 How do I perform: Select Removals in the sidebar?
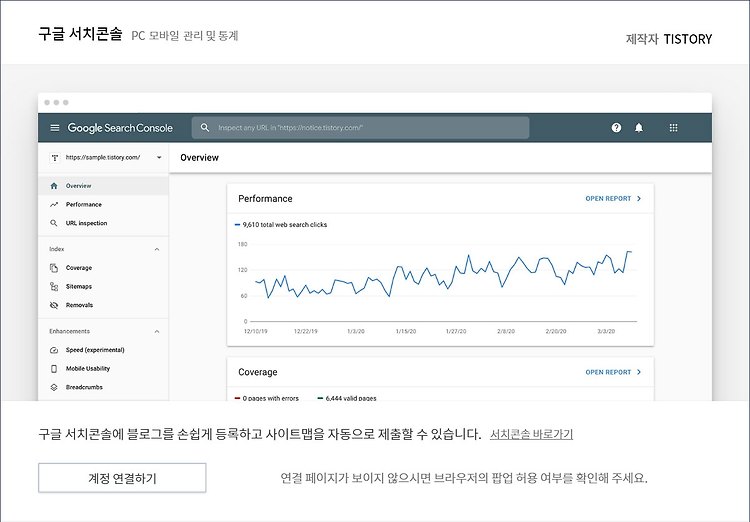(103, 305)
